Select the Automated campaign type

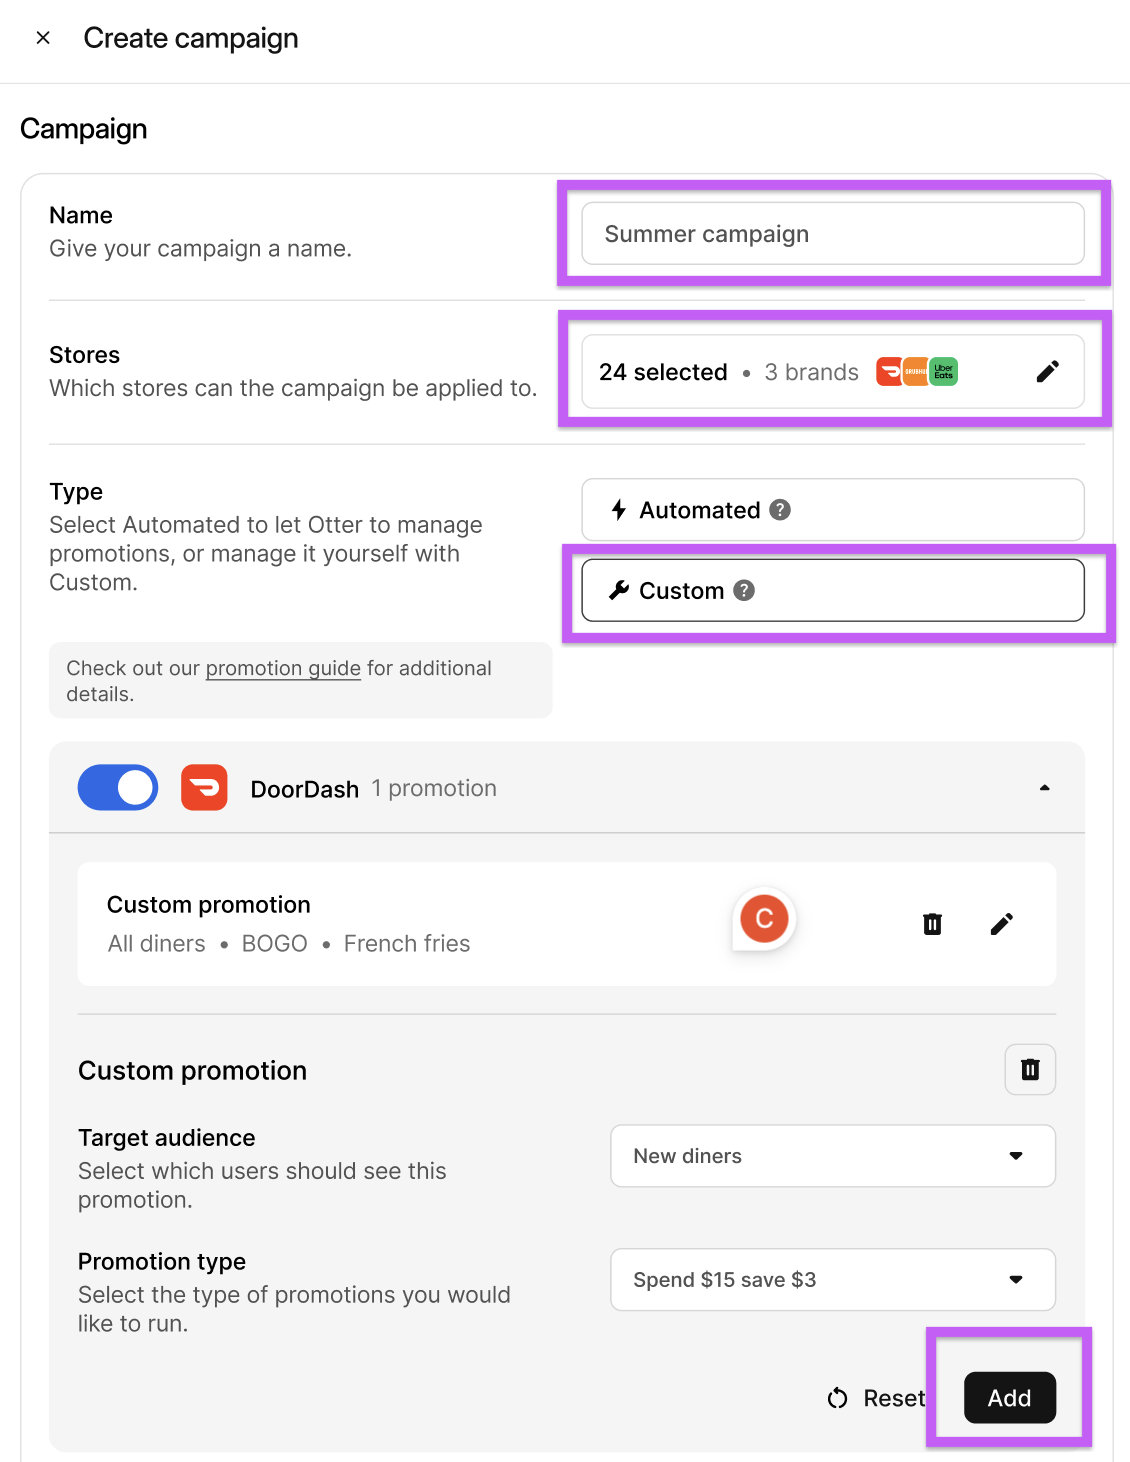coord(833,510)
